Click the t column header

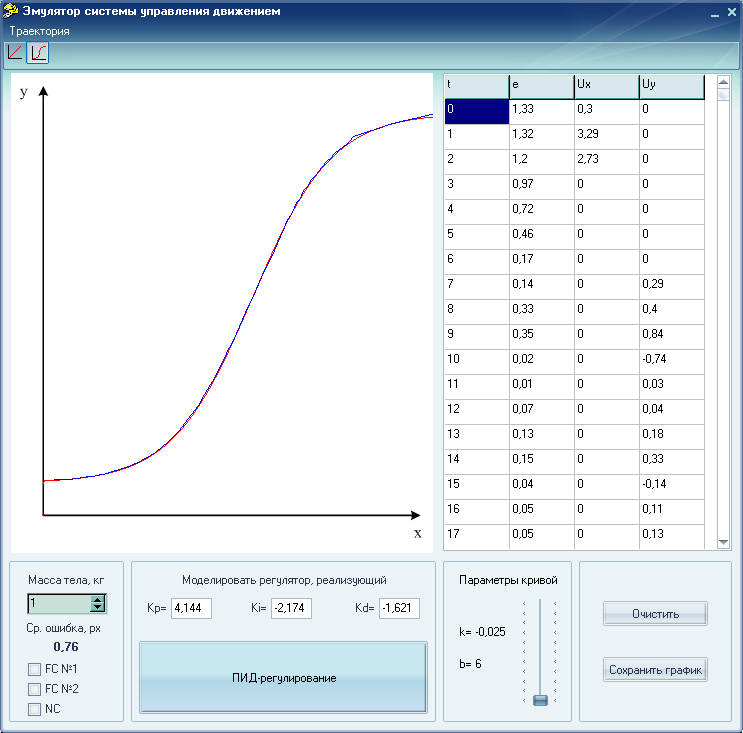pos(477,87)
